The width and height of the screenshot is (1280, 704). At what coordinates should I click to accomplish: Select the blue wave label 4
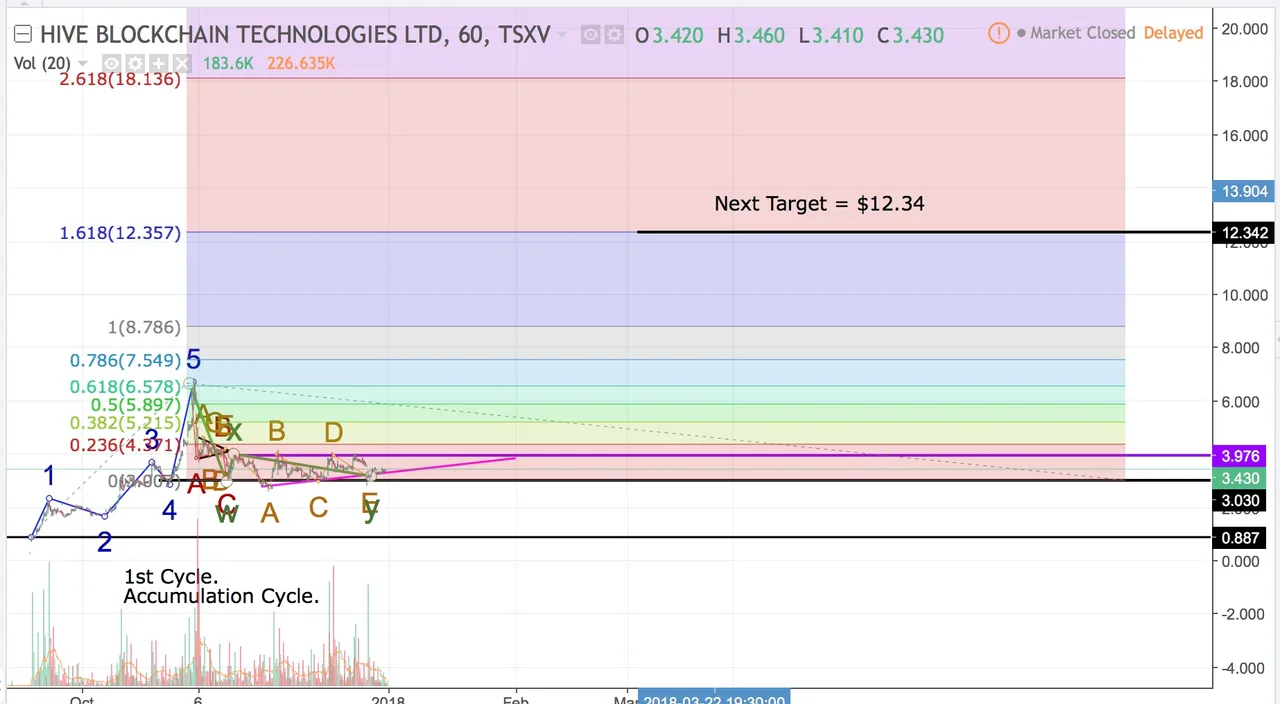coord(169,510)
